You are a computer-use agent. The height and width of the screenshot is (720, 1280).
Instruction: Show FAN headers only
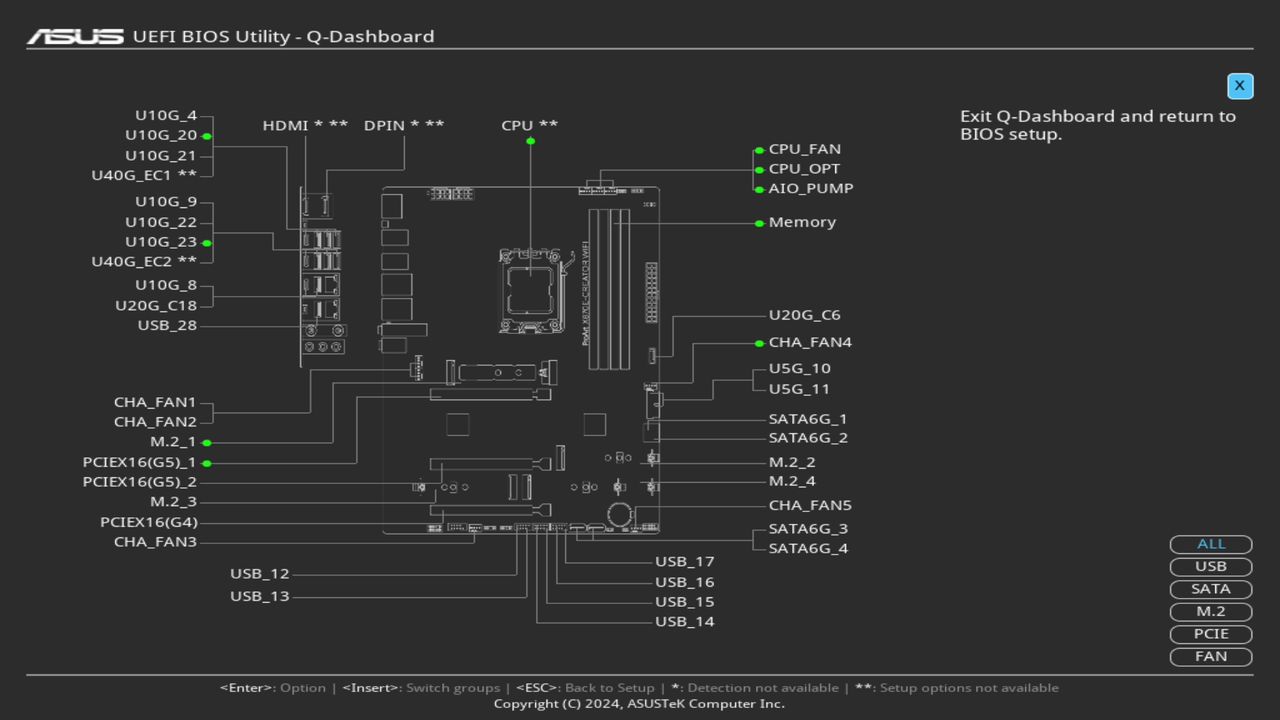[x=1211, y=657]
